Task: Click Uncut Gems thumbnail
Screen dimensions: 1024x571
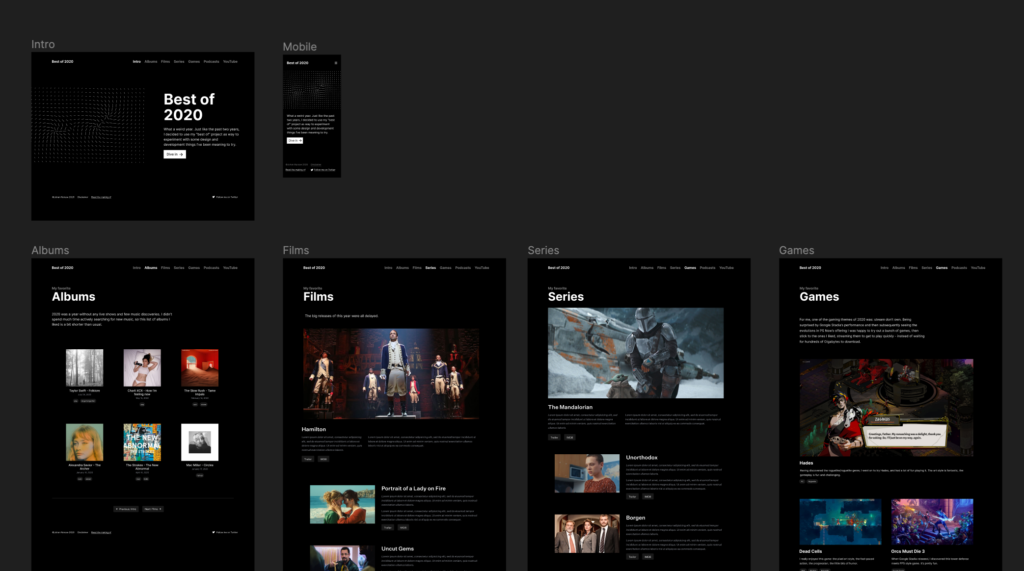Action: pos(342,558)
